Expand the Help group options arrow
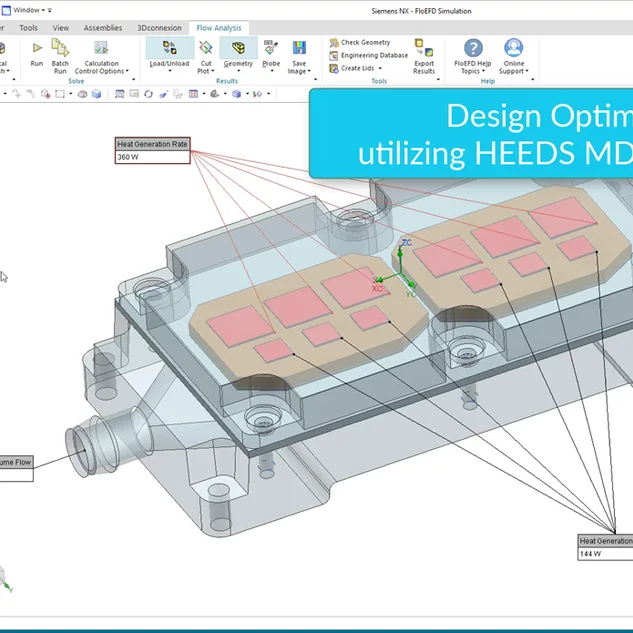Image resolution: width=633 pixels, height=633 pixels. point(532,80)
